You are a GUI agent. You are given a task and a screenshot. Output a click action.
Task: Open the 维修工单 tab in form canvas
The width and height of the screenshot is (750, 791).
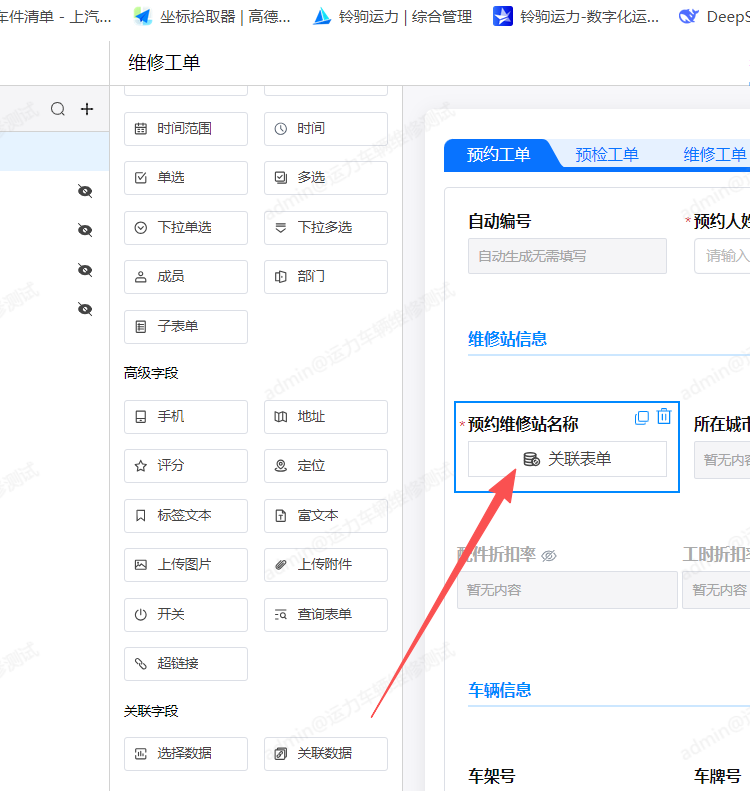714,155
